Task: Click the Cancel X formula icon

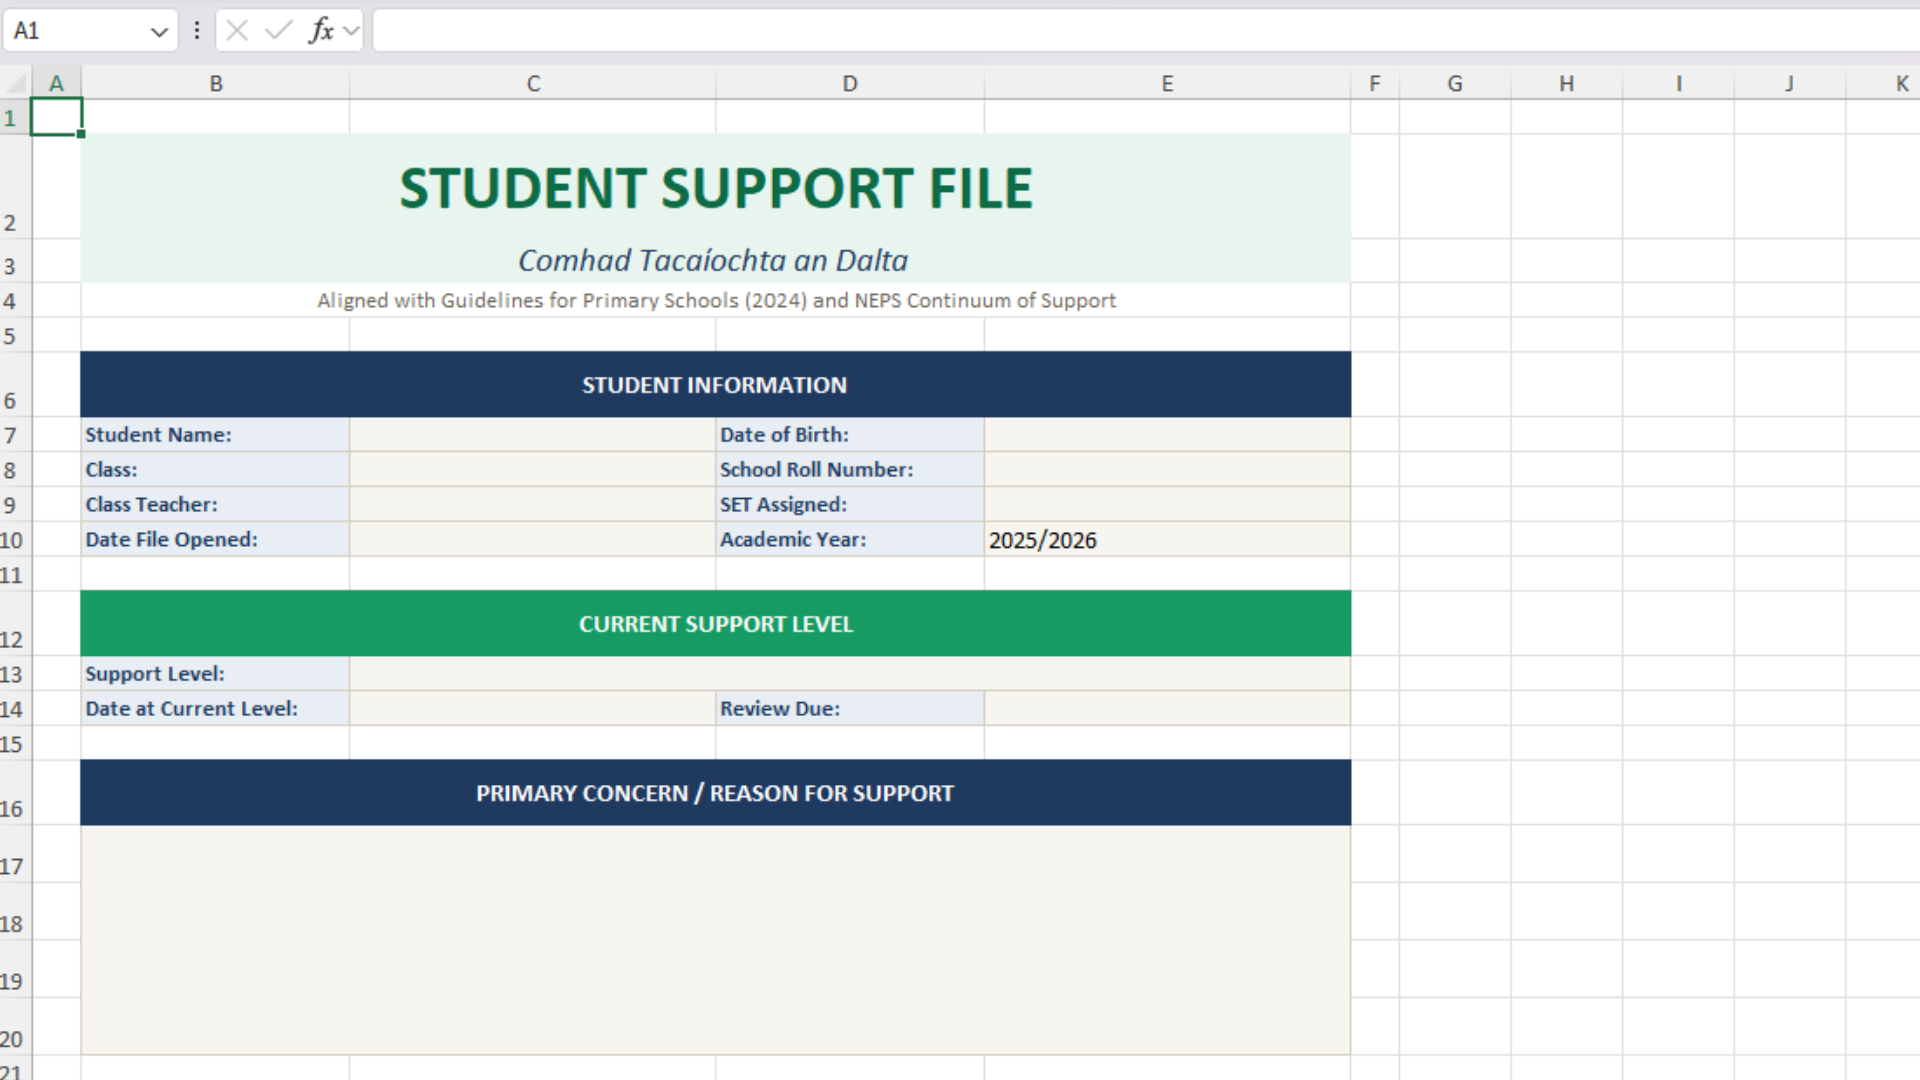Action: click(x=237, y=31)
